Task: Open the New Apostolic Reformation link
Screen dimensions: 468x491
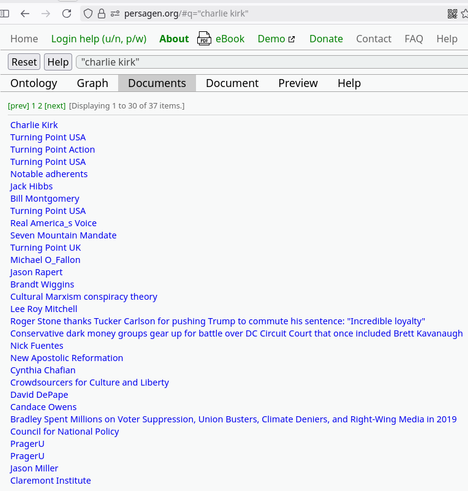Action: 67,358
